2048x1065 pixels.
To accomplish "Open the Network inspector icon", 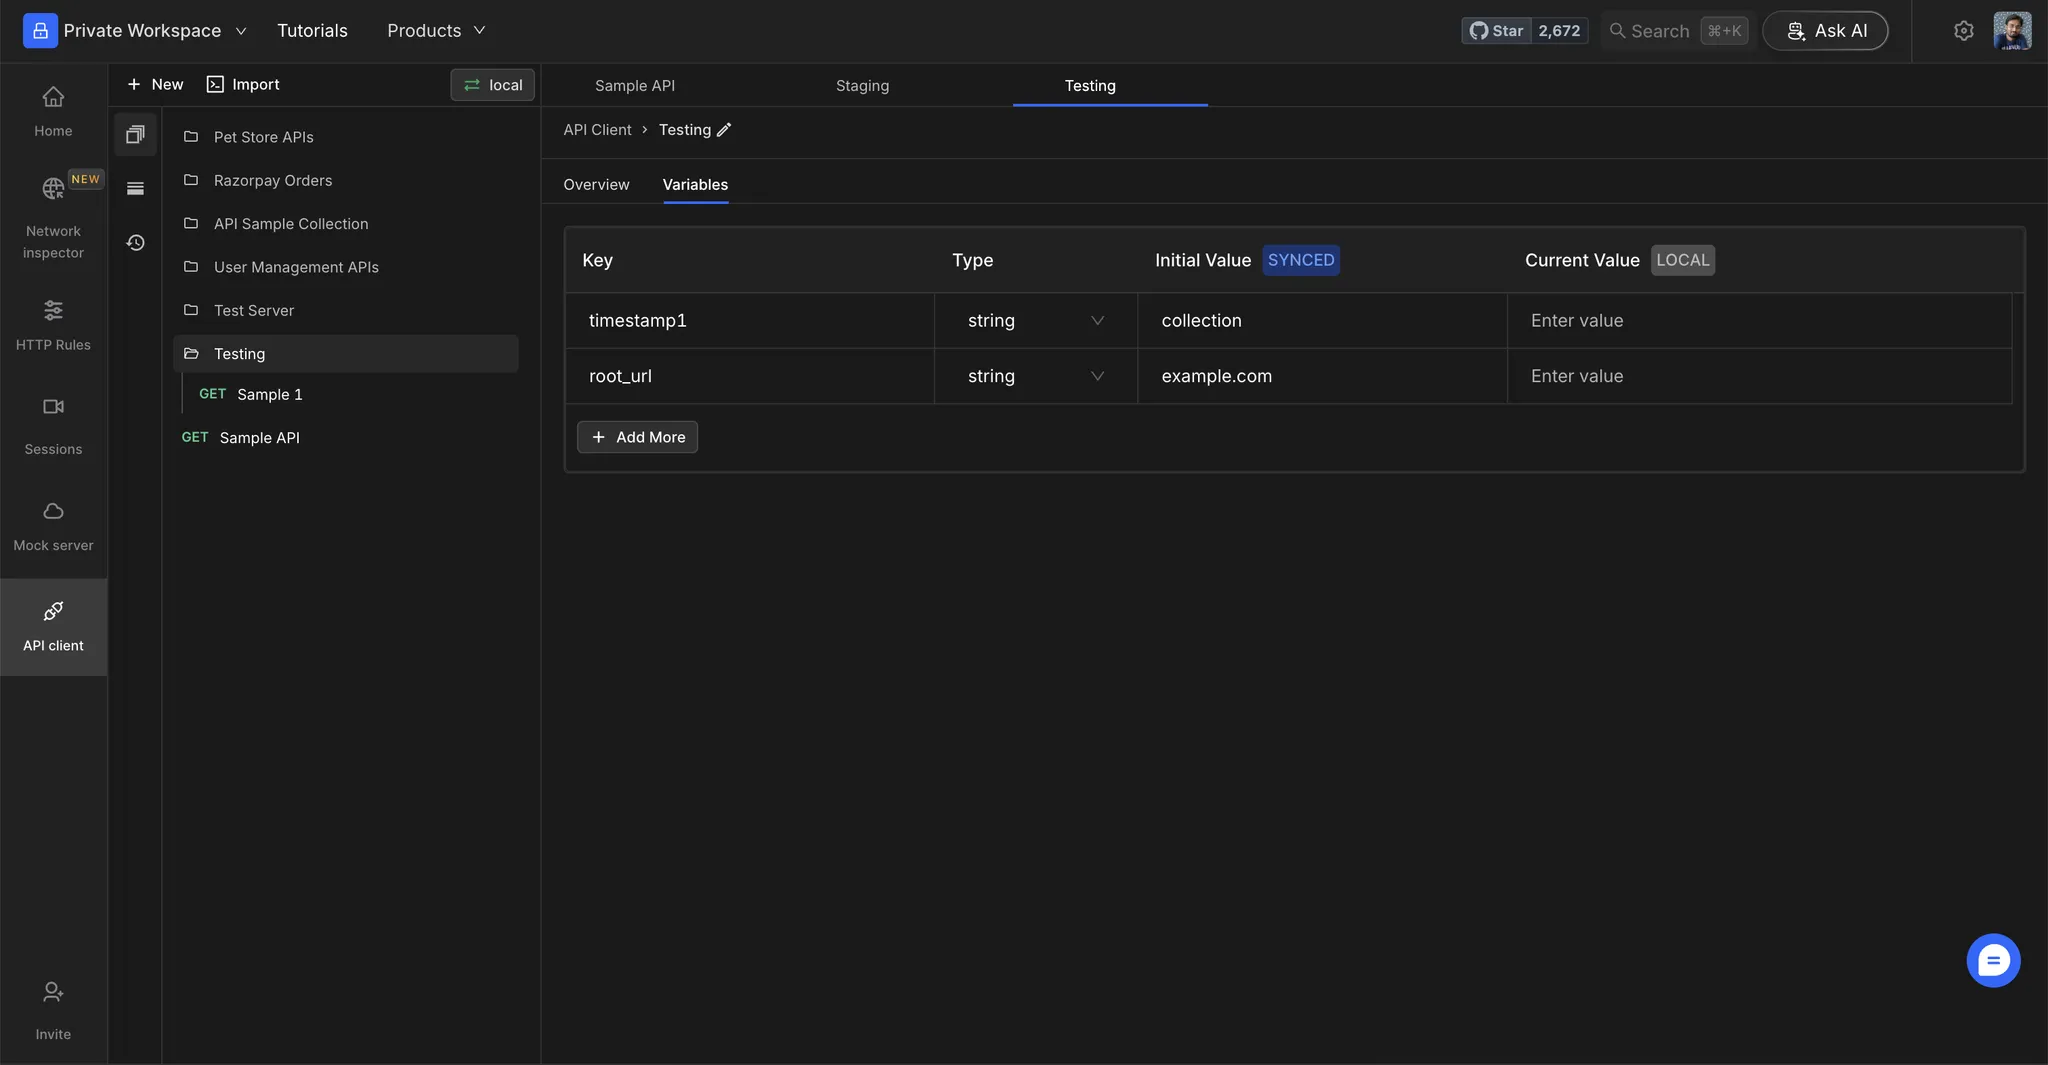I will 53,189.
